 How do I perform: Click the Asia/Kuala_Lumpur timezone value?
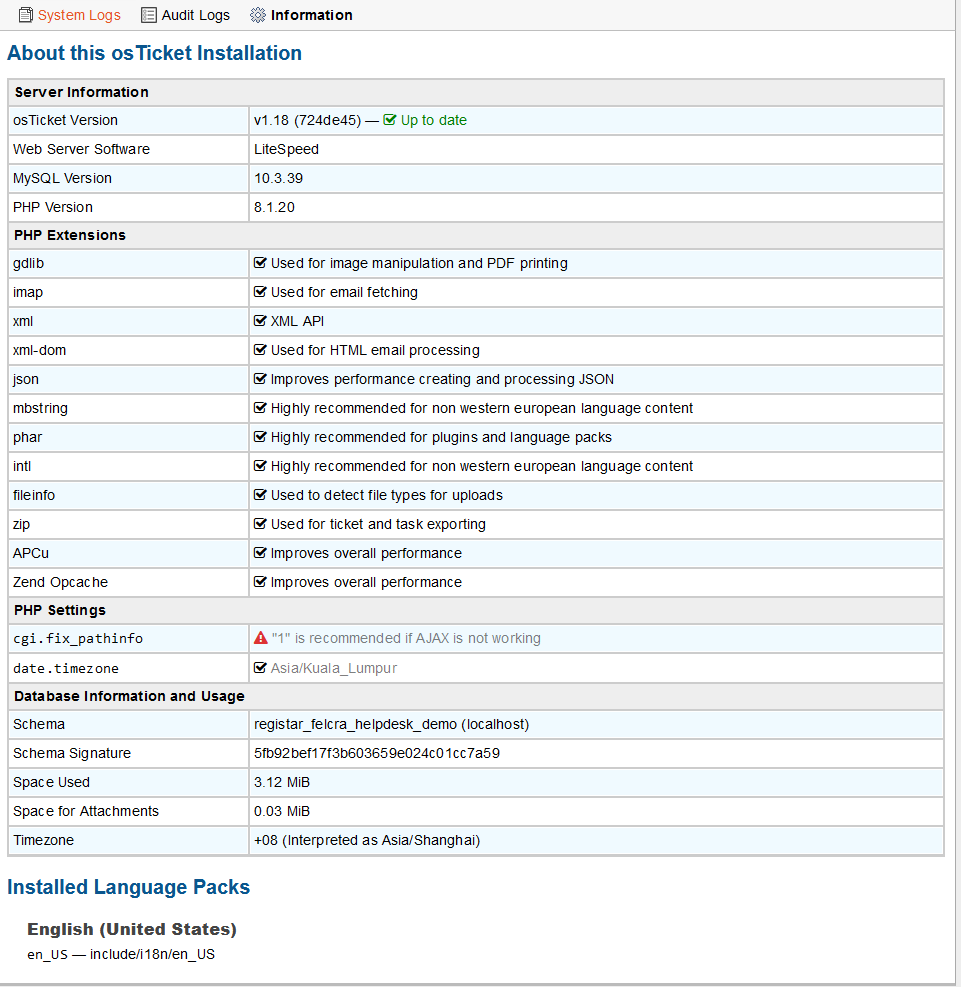(334, 668)
